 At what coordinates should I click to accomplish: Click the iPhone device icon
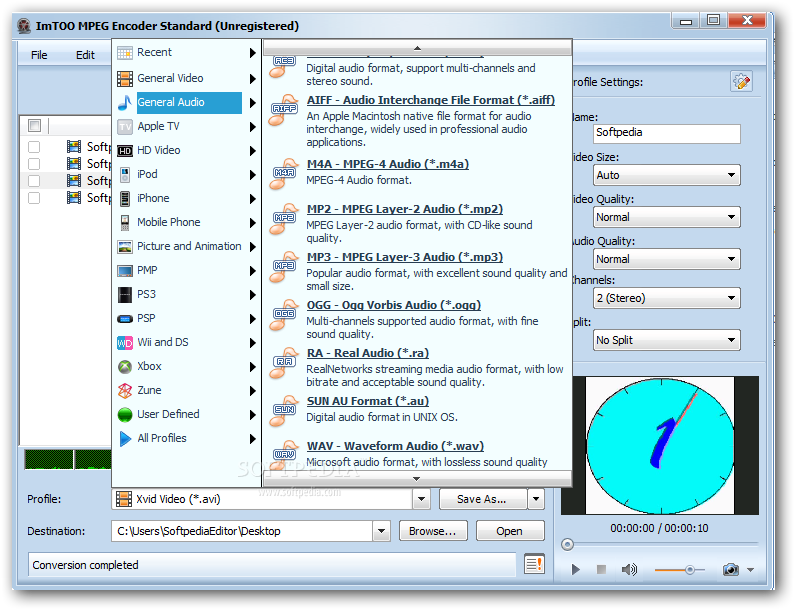coord(125,198)
